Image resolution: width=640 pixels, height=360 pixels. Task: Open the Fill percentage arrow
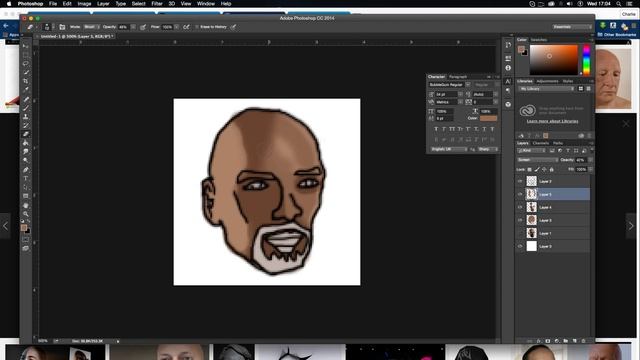pyautogui.click(x=590, y=169)
